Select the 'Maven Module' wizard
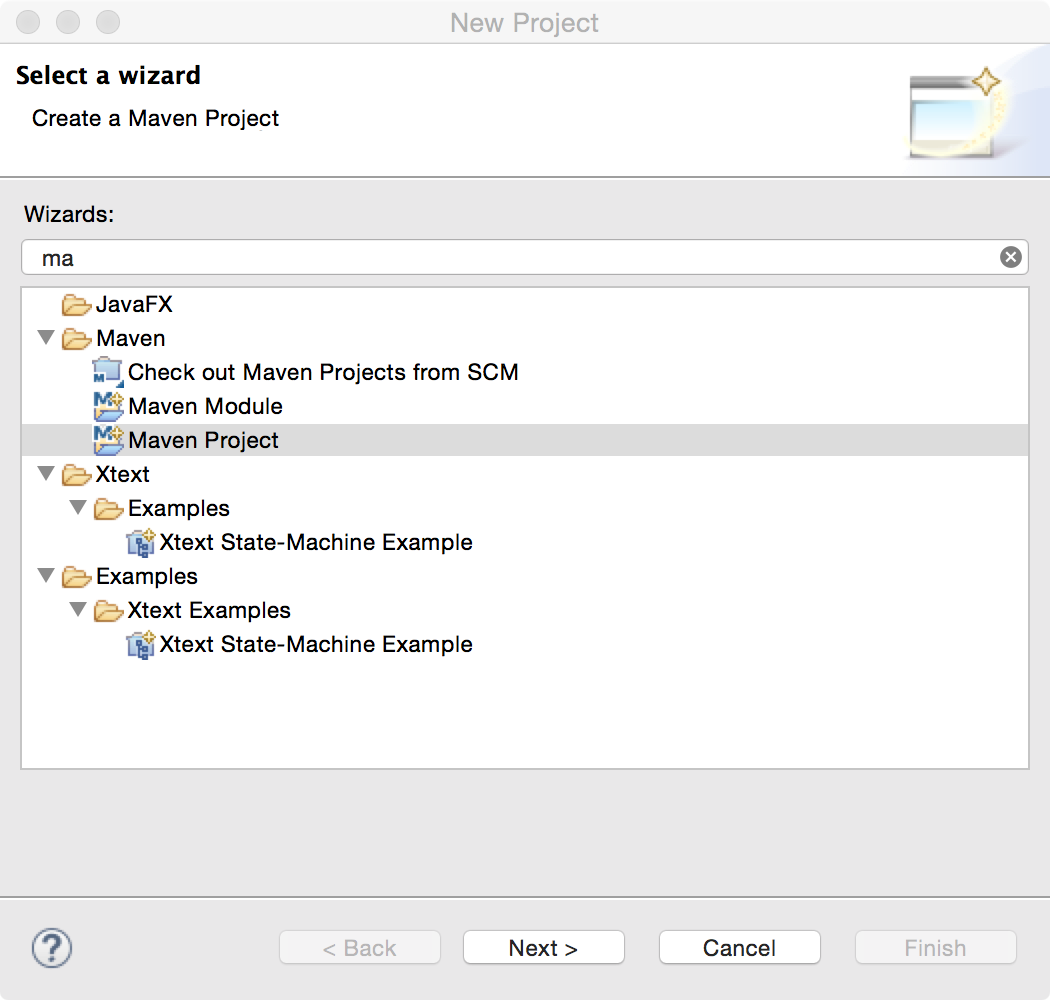The image size is (1050, 1000). click(x=206, y=407)
